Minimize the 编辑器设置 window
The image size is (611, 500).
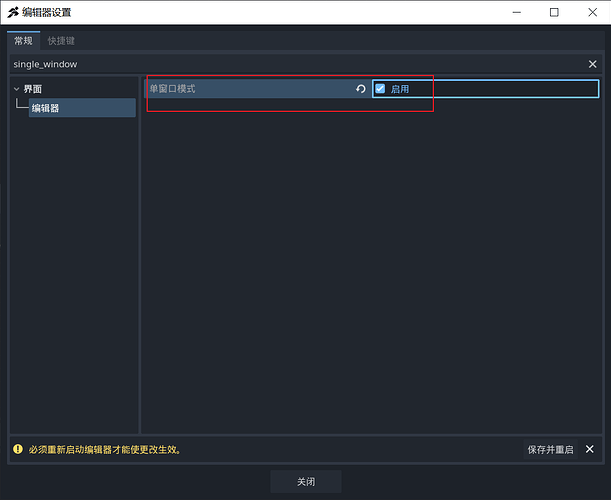tap(517, 12)
